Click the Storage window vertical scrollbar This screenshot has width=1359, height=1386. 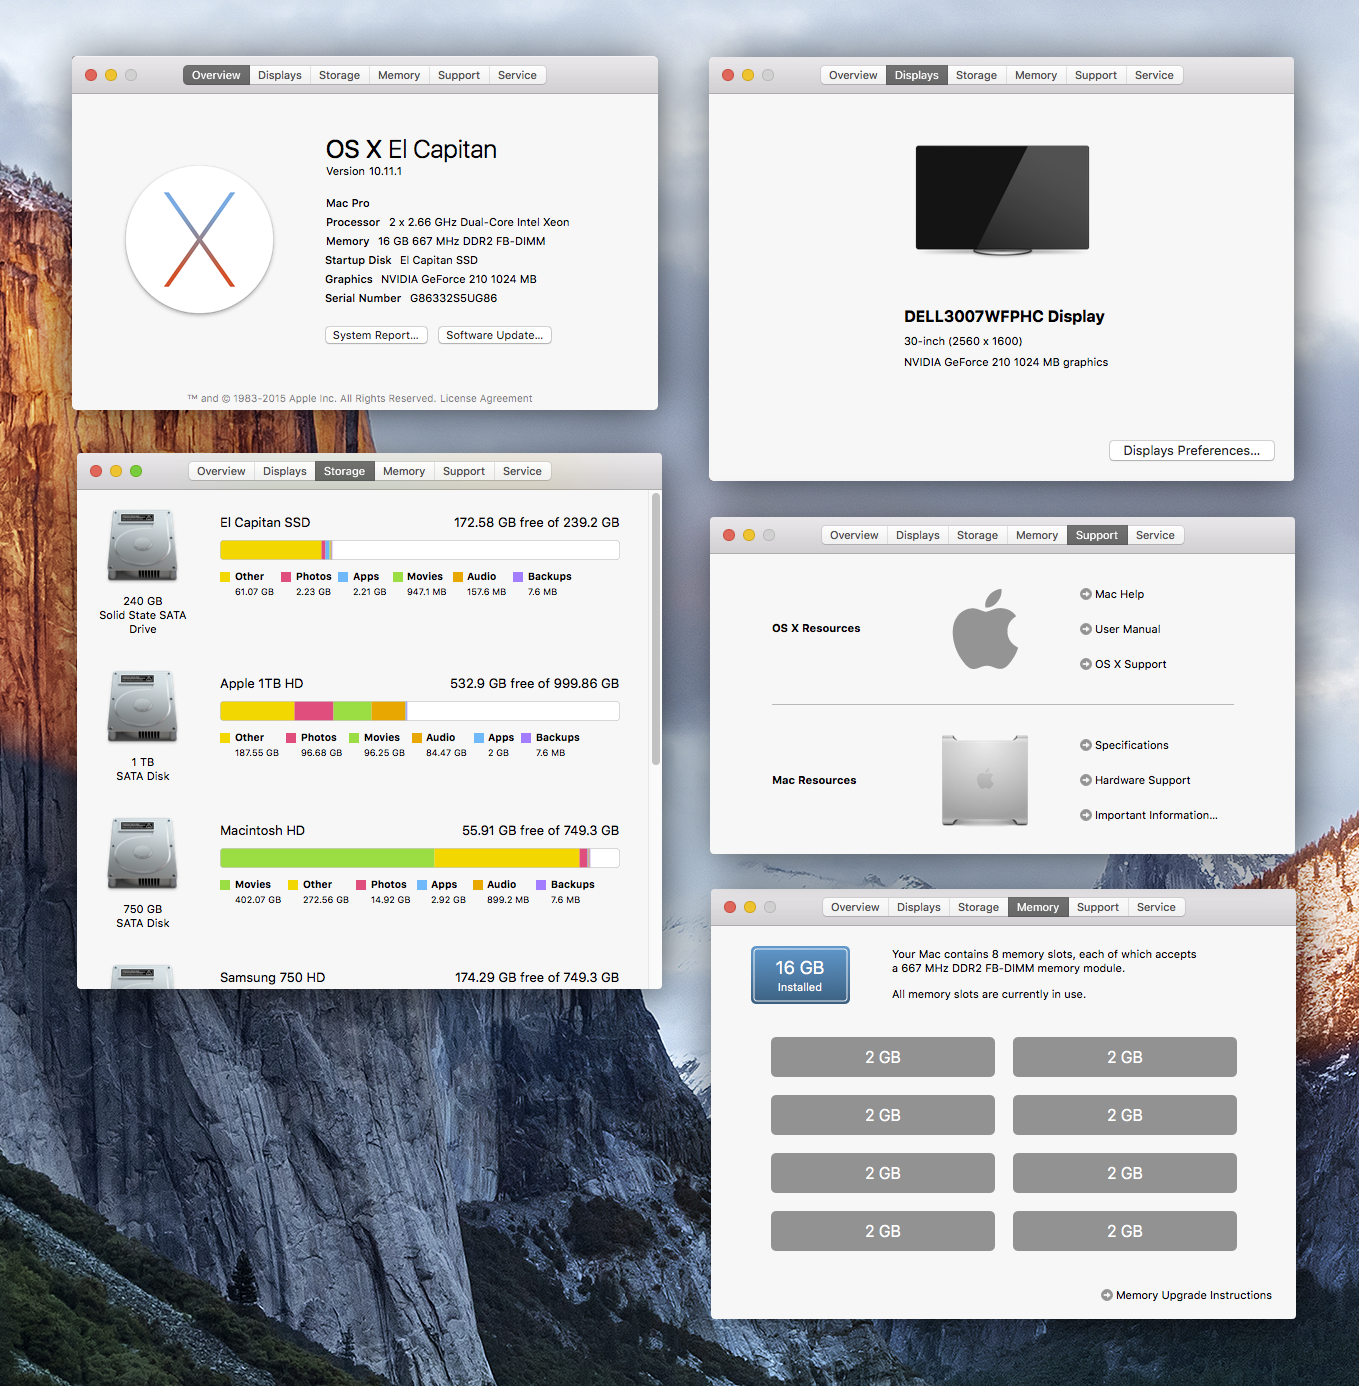(x=656, y=629)
